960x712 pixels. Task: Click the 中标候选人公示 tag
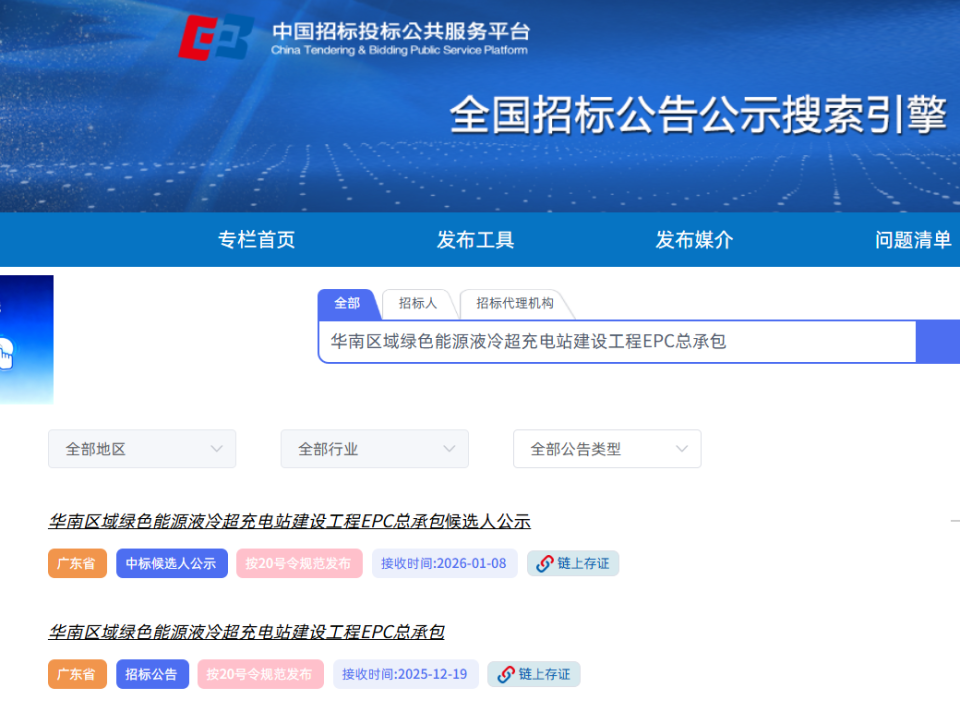coord(171,563)
